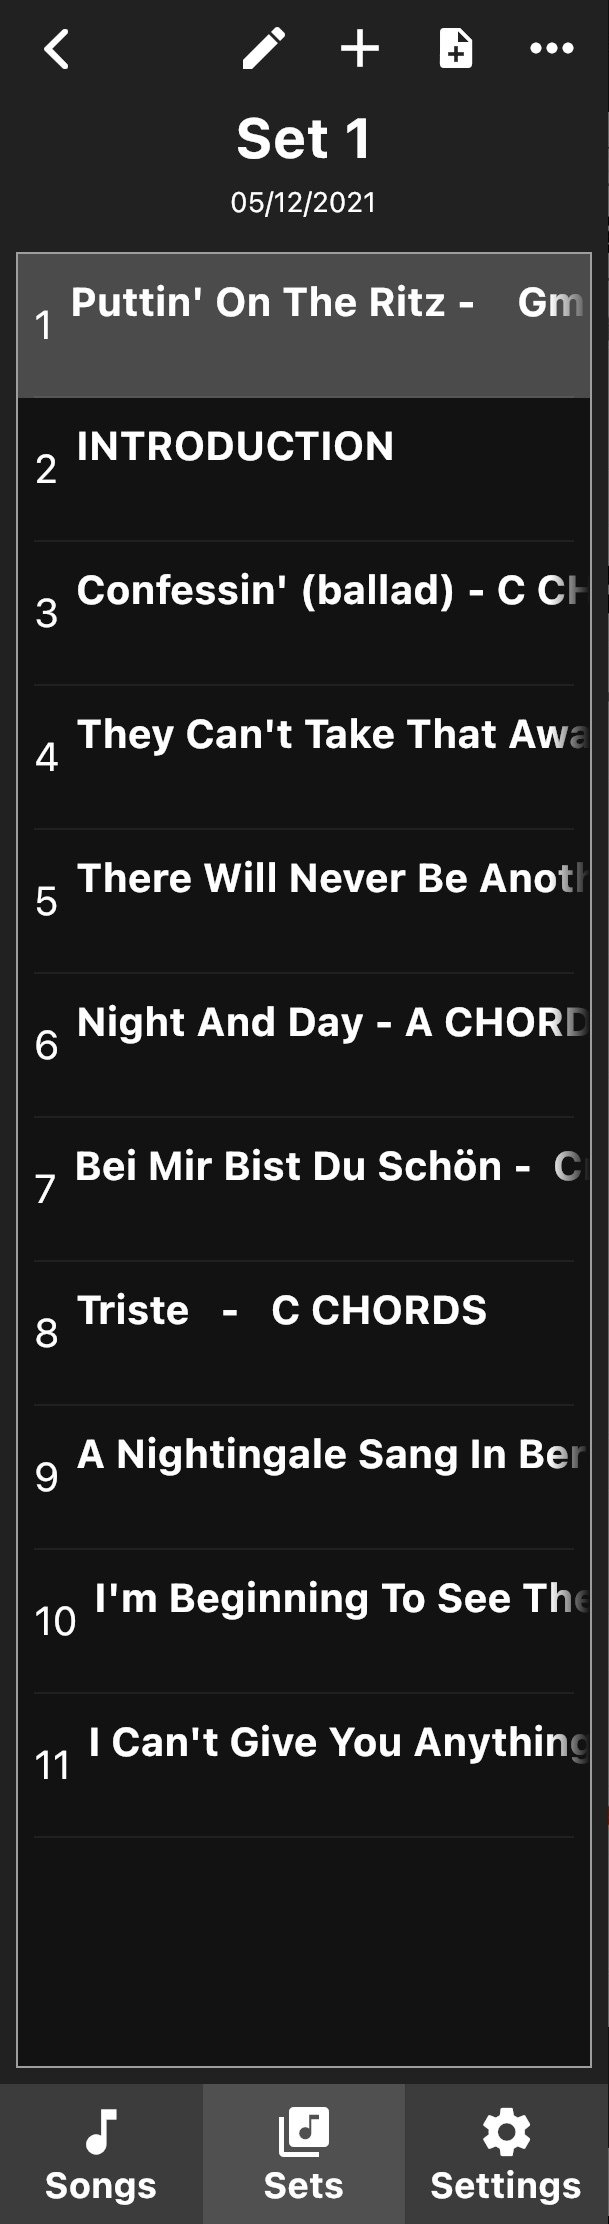Select A Nightingale Sang In Berkeley song
The image size is (609, 2224).
point(304,1478)
